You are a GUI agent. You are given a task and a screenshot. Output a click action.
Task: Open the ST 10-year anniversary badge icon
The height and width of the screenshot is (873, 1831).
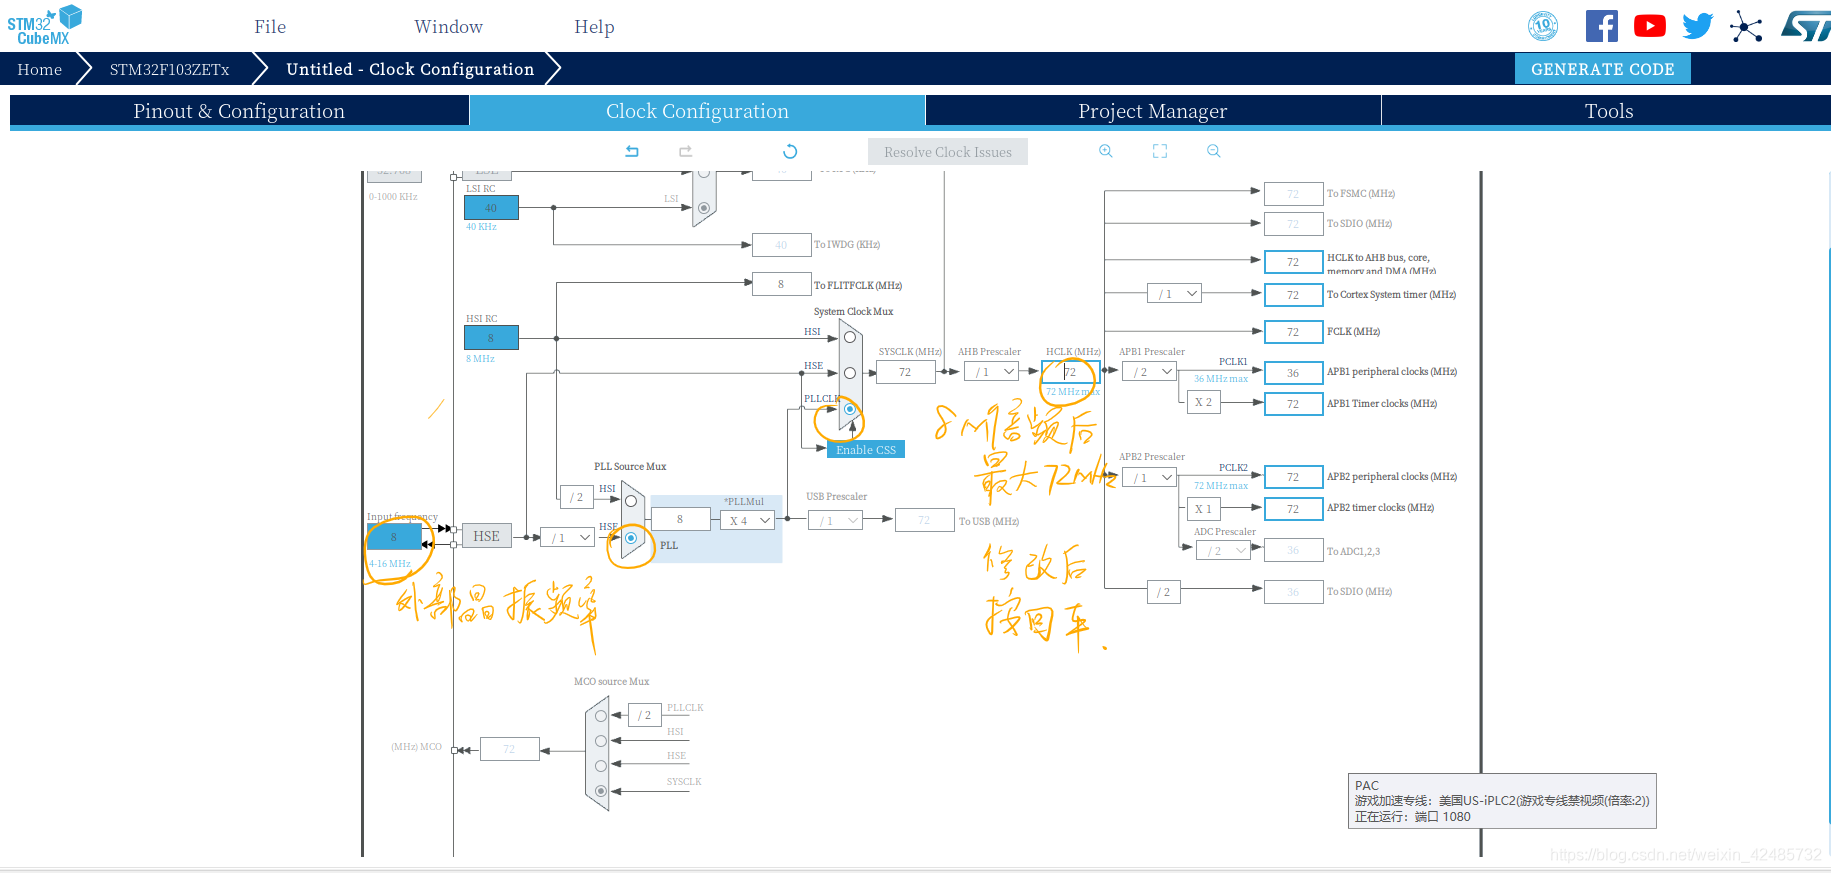[x=1543, y=26]
